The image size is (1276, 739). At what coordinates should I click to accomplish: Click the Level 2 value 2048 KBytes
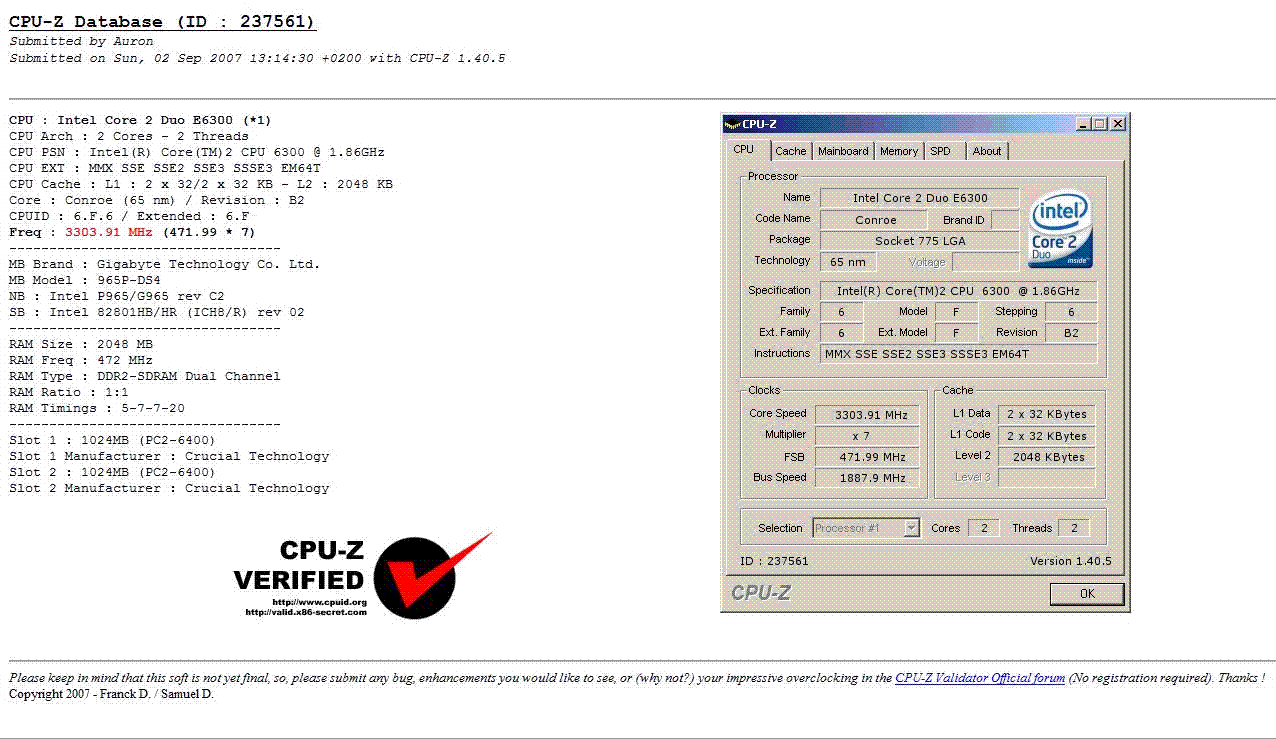(1046, 457)
